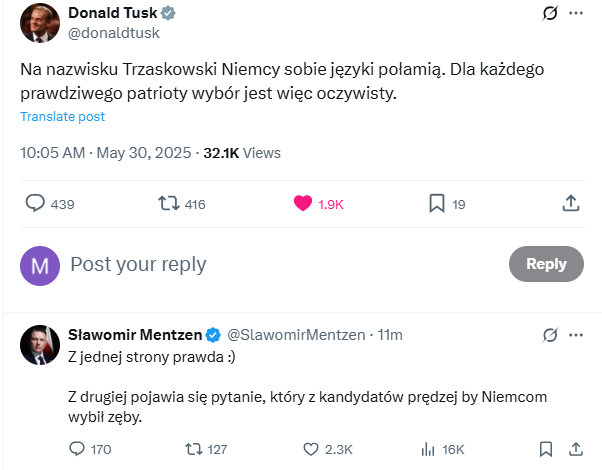Open Donald Tusk's profile picture
This screenshot has height=470, width=602.
(x=39, y=22)
